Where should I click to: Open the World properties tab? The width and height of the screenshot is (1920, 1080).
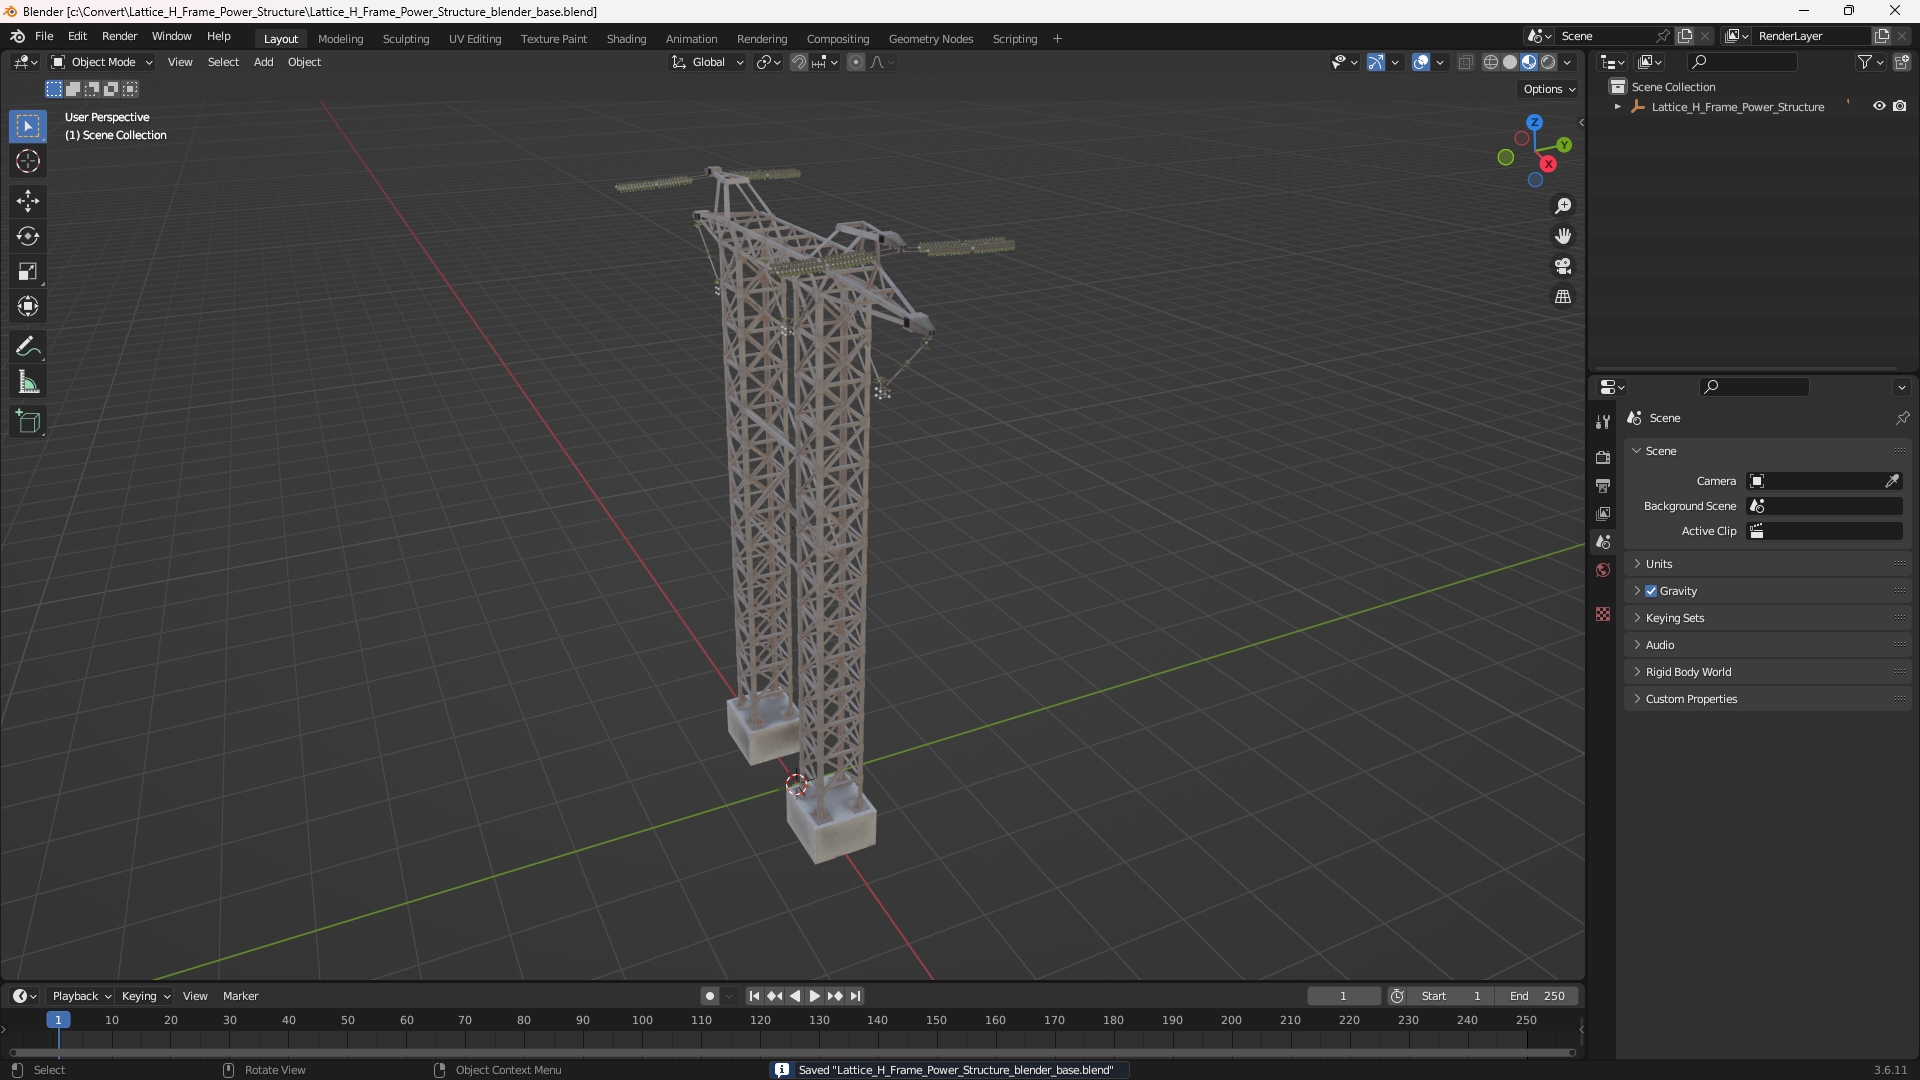point(1603,570)
